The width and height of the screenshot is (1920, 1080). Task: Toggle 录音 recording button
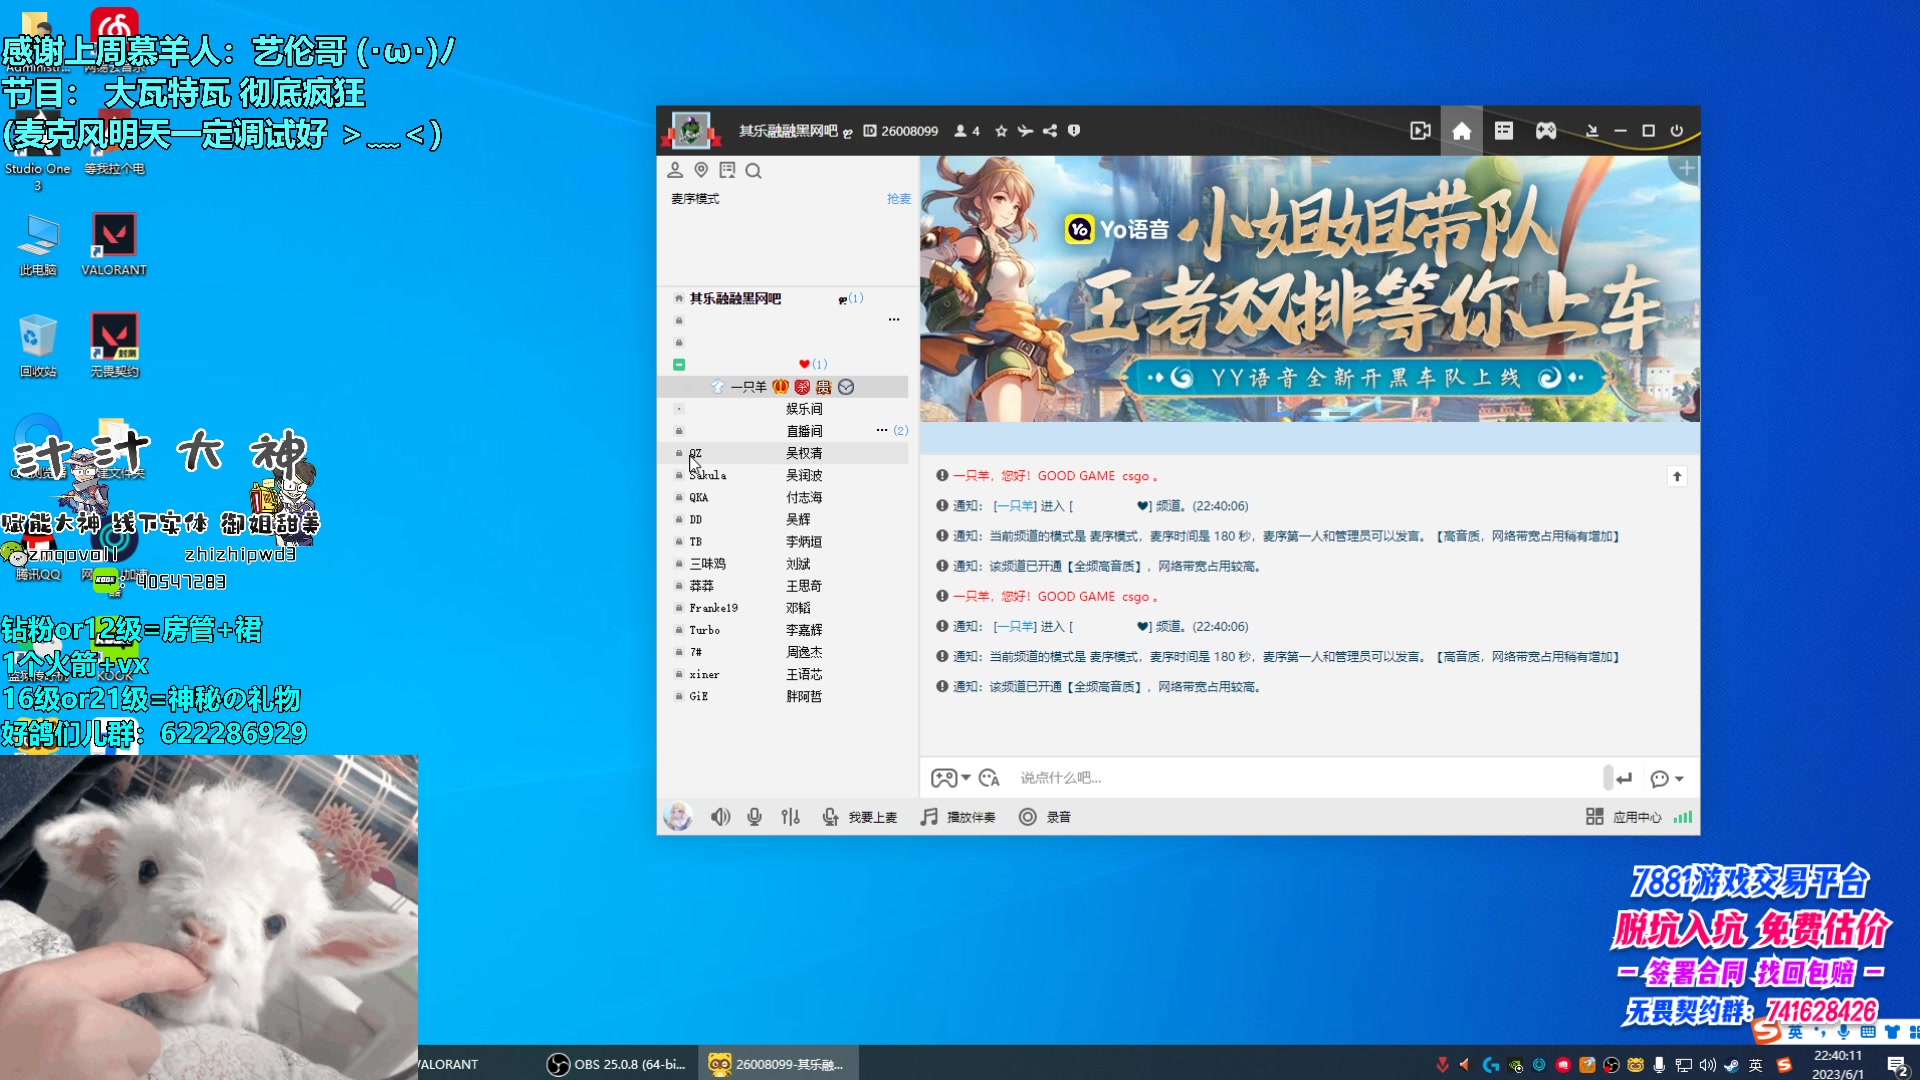(x=1045, y=817)
